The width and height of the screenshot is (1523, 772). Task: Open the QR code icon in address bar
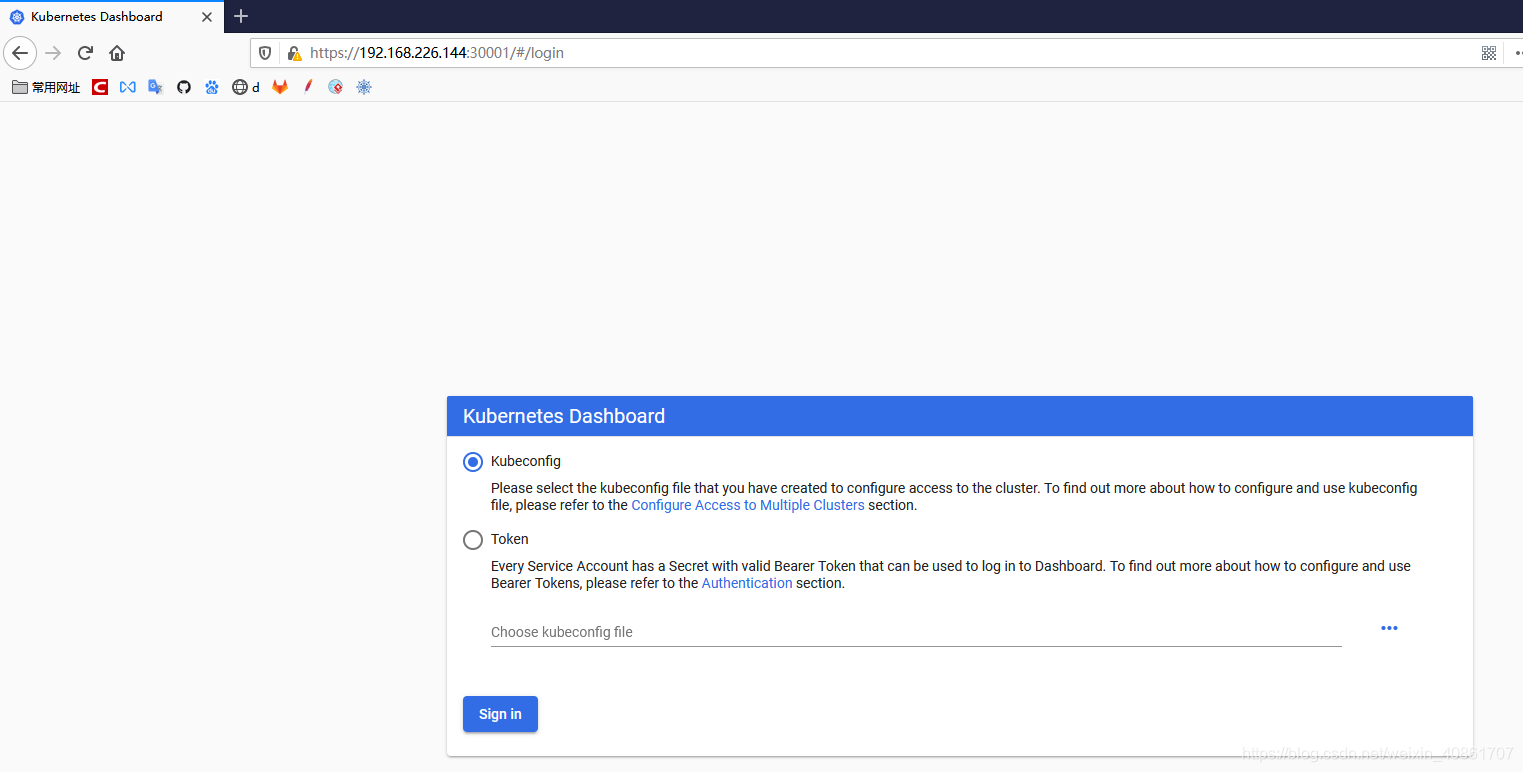1489,53
